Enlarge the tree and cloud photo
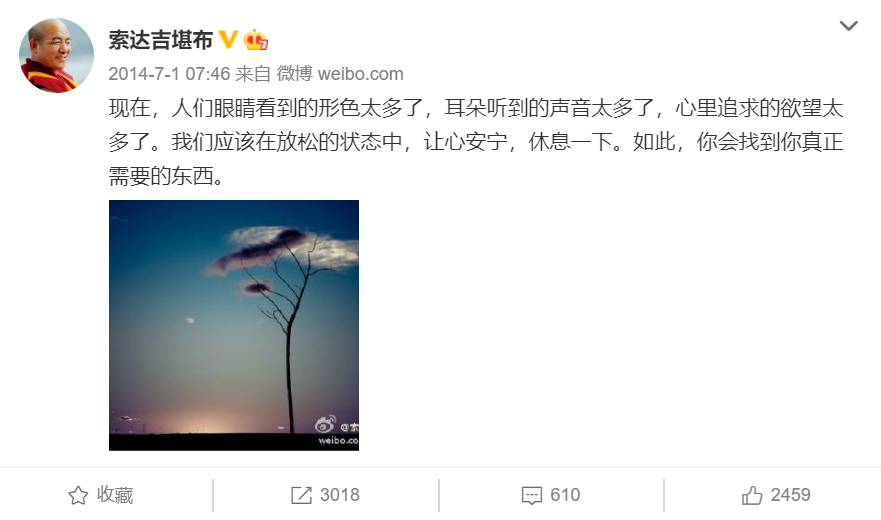The height and width of the screenshot is (520, 881). click(234, 325)
